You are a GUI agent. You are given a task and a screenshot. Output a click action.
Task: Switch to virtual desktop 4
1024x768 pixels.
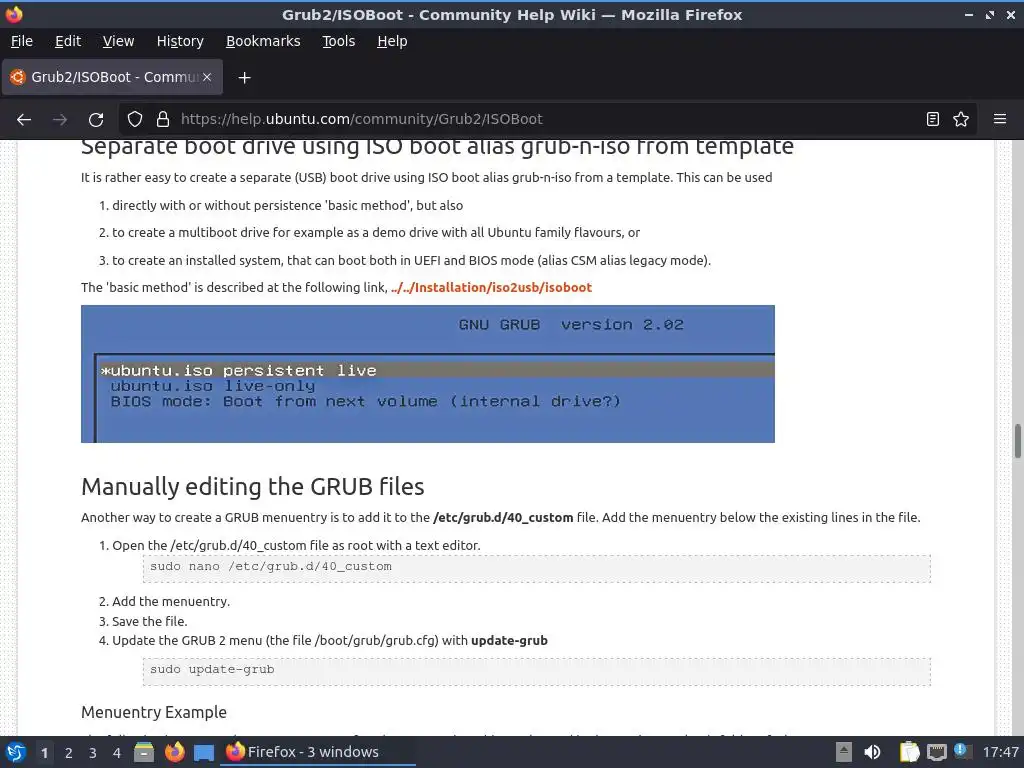[x=117, y=753]
